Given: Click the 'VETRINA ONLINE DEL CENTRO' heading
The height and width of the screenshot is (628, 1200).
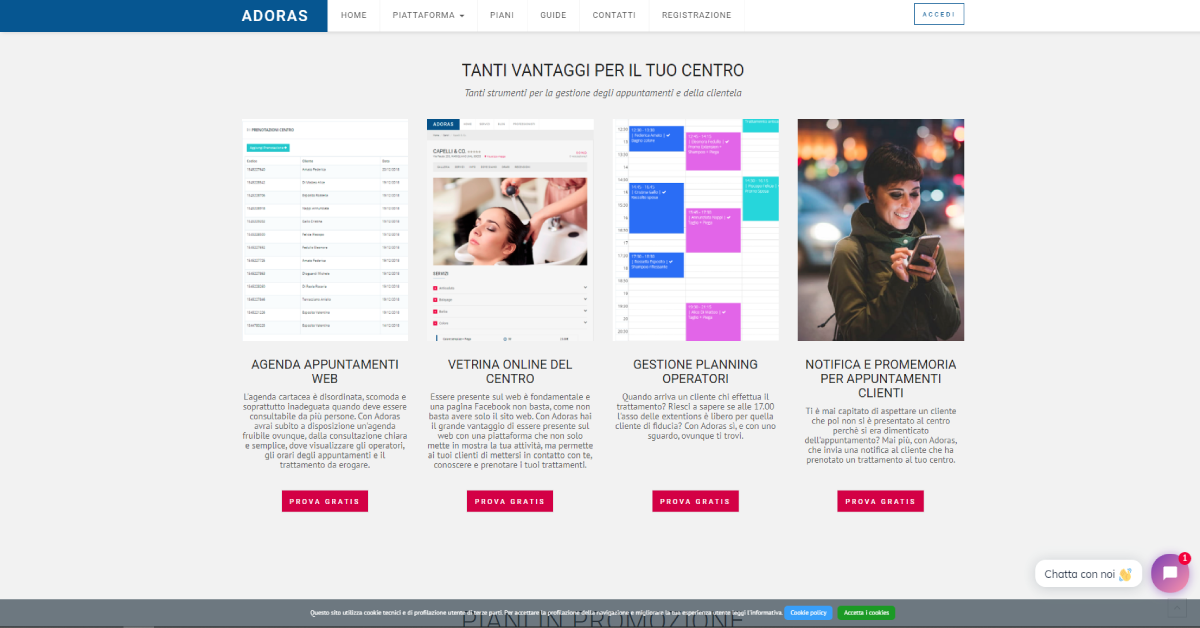Looking at the screenshot, I should (x=510, y=372).
